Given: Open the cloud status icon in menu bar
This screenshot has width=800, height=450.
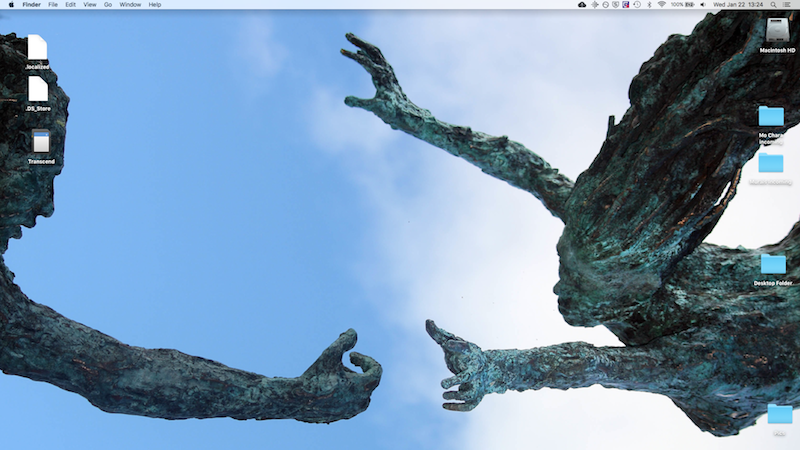Looking at the screenshot, I should [x=582, y=5].
